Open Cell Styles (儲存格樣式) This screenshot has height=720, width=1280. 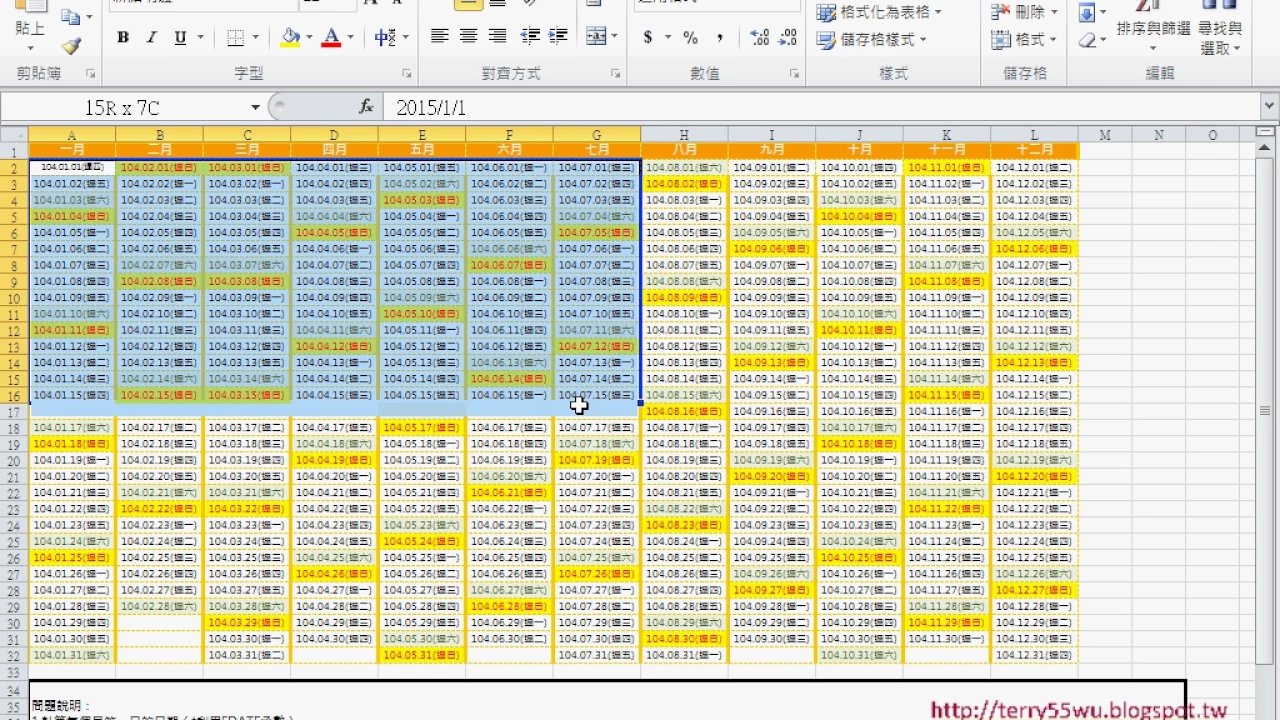pyautogui.click(x=871, y=40)
